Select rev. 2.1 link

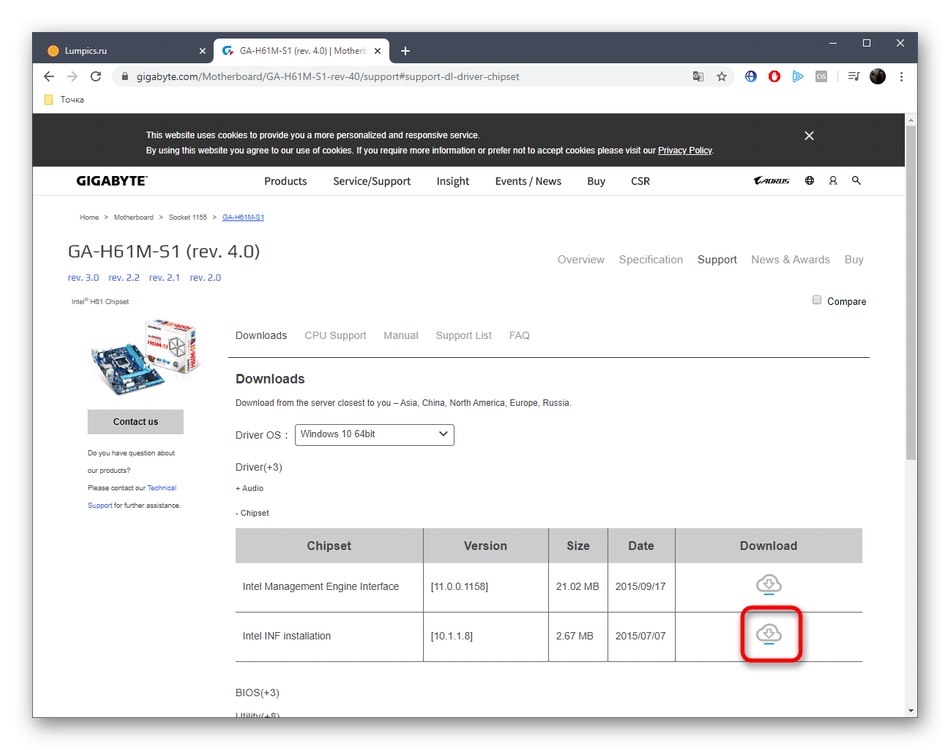point(164,277)
